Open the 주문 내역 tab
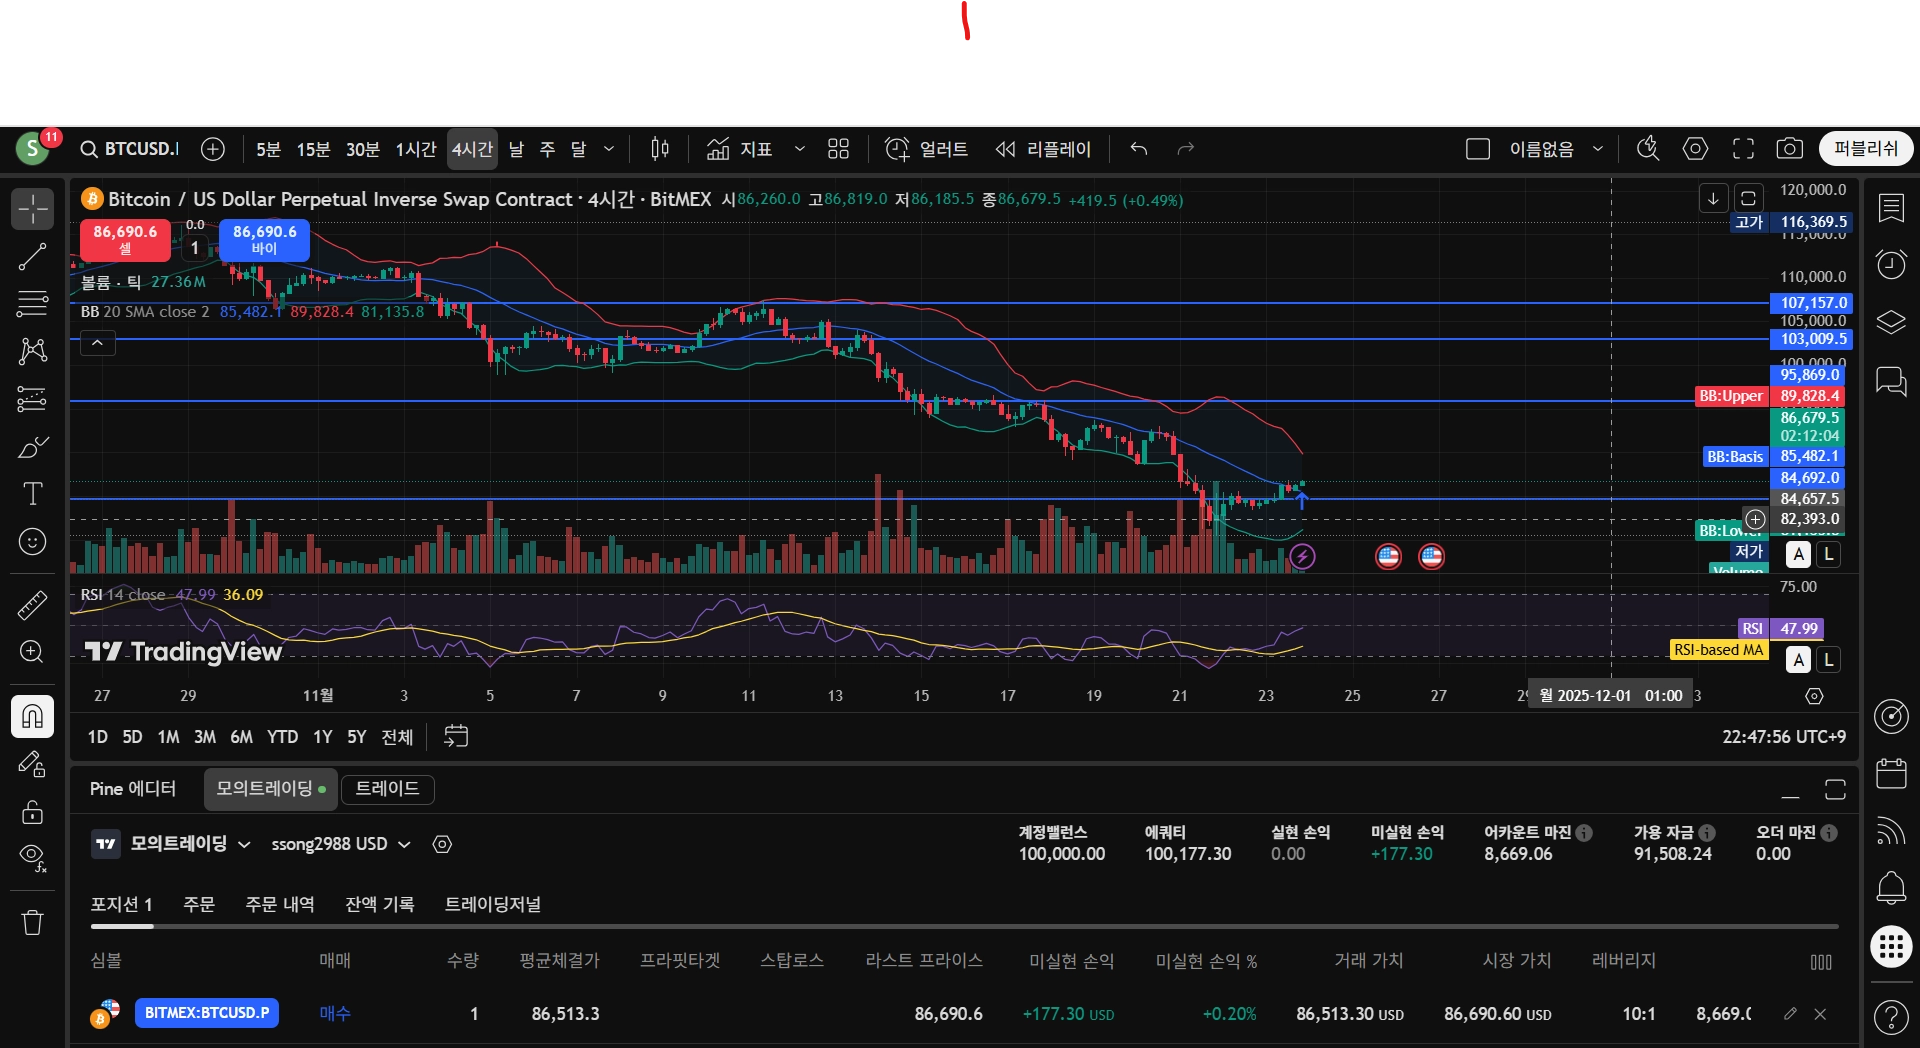 (x=280, y=904)
